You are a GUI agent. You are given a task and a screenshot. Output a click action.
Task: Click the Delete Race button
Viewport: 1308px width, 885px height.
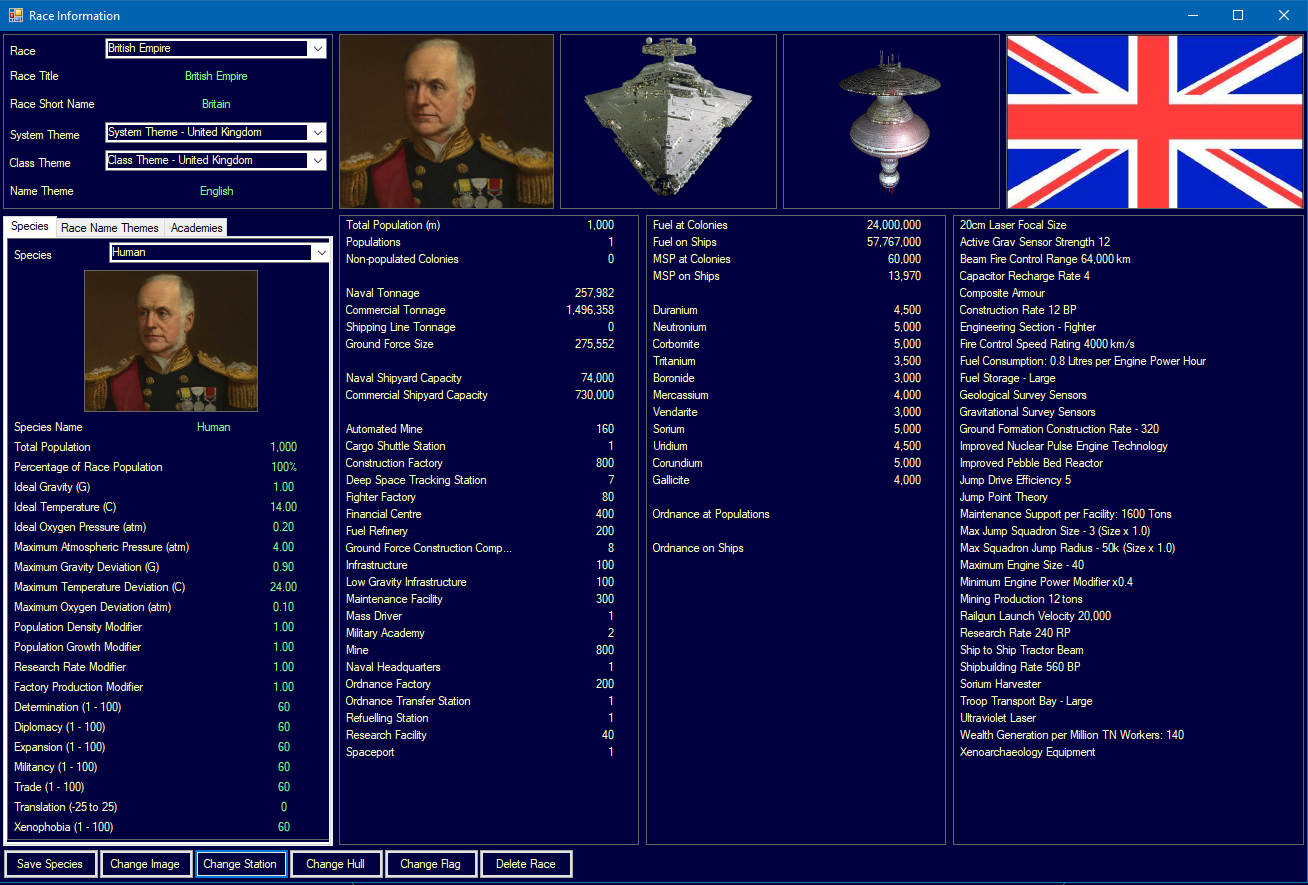tap(526, 864)
